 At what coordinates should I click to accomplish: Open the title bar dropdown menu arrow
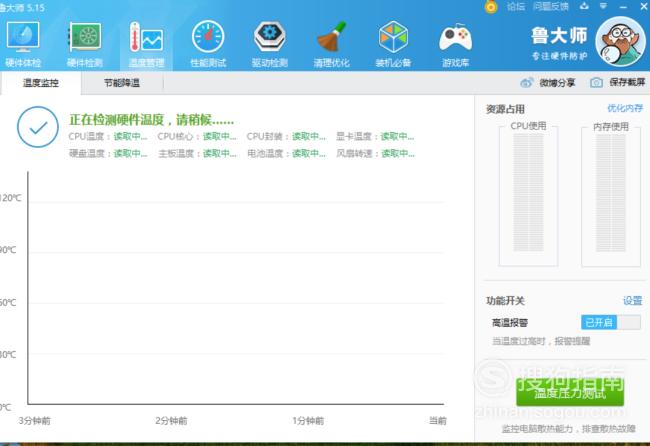tap(603, 6)
